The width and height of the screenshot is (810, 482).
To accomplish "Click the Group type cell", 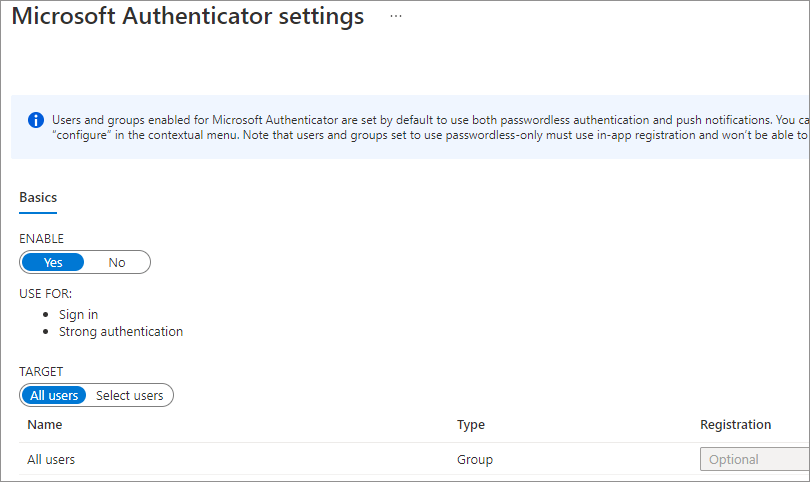I will coord(475,460).
